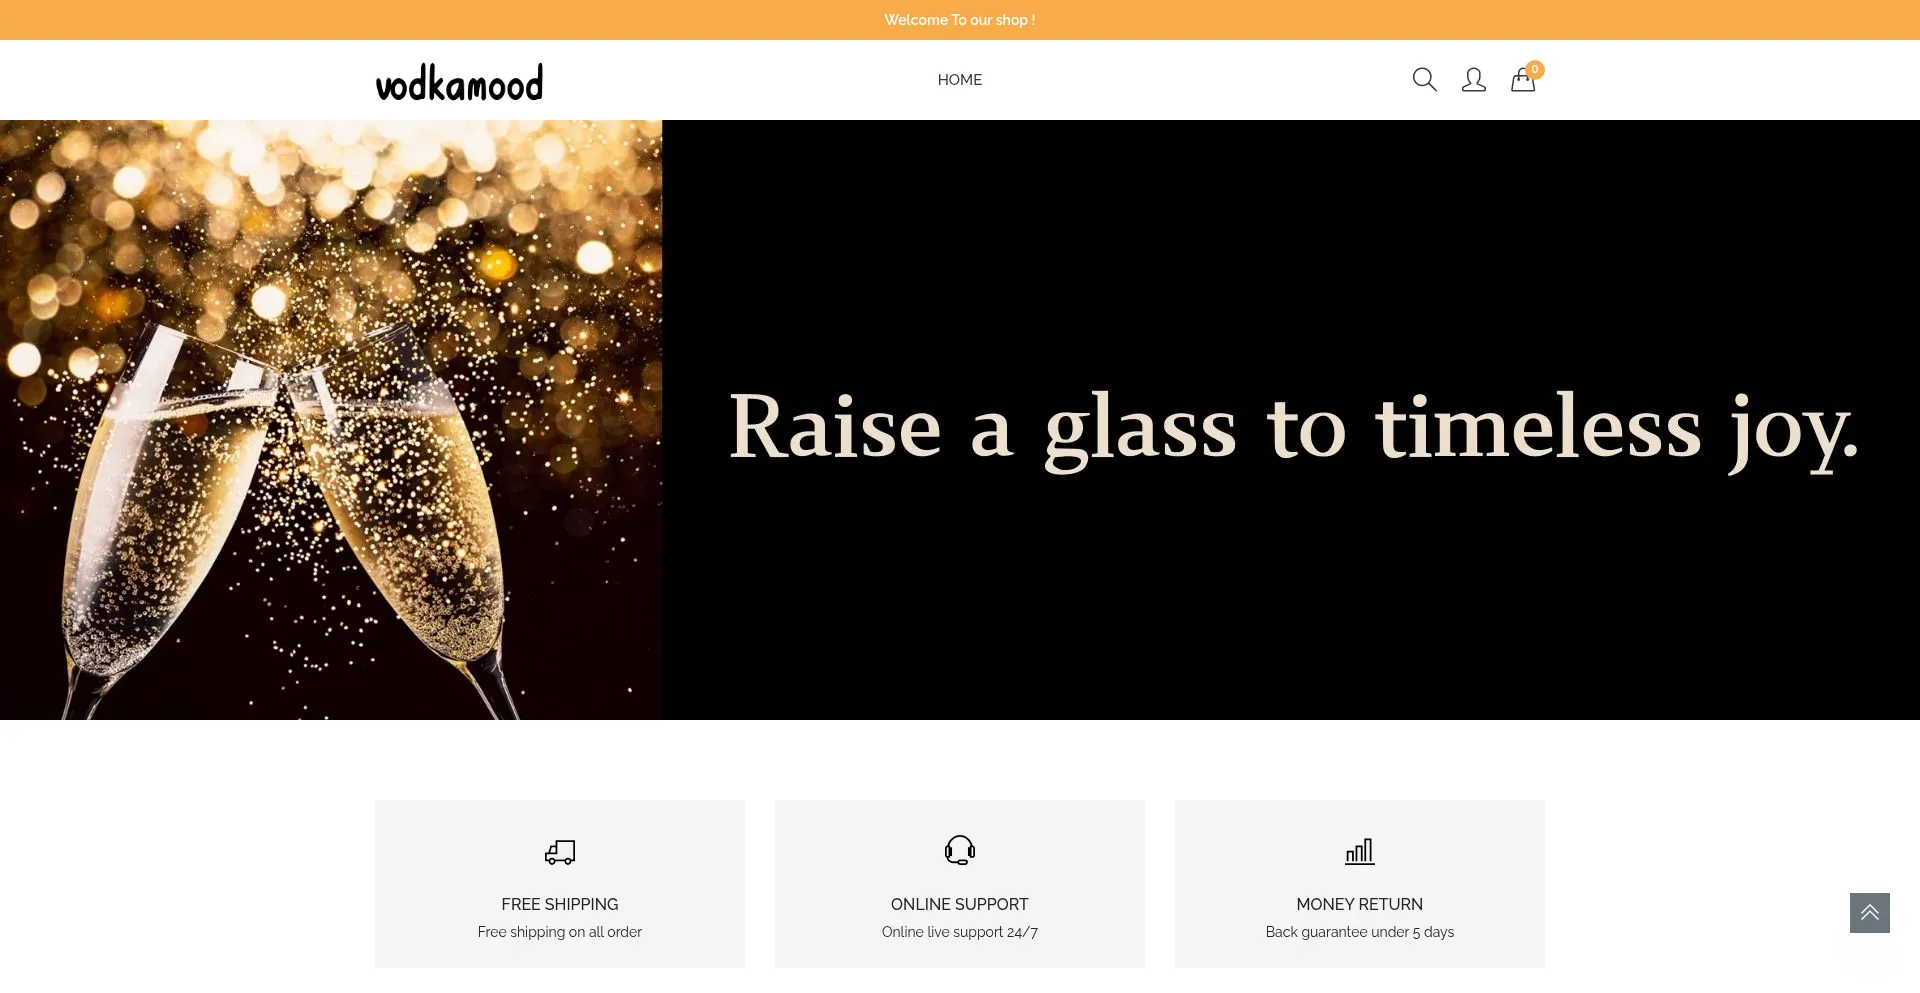1920x993 pixels.
Task: Go to the HOME menu item
Action: [960, 80]
